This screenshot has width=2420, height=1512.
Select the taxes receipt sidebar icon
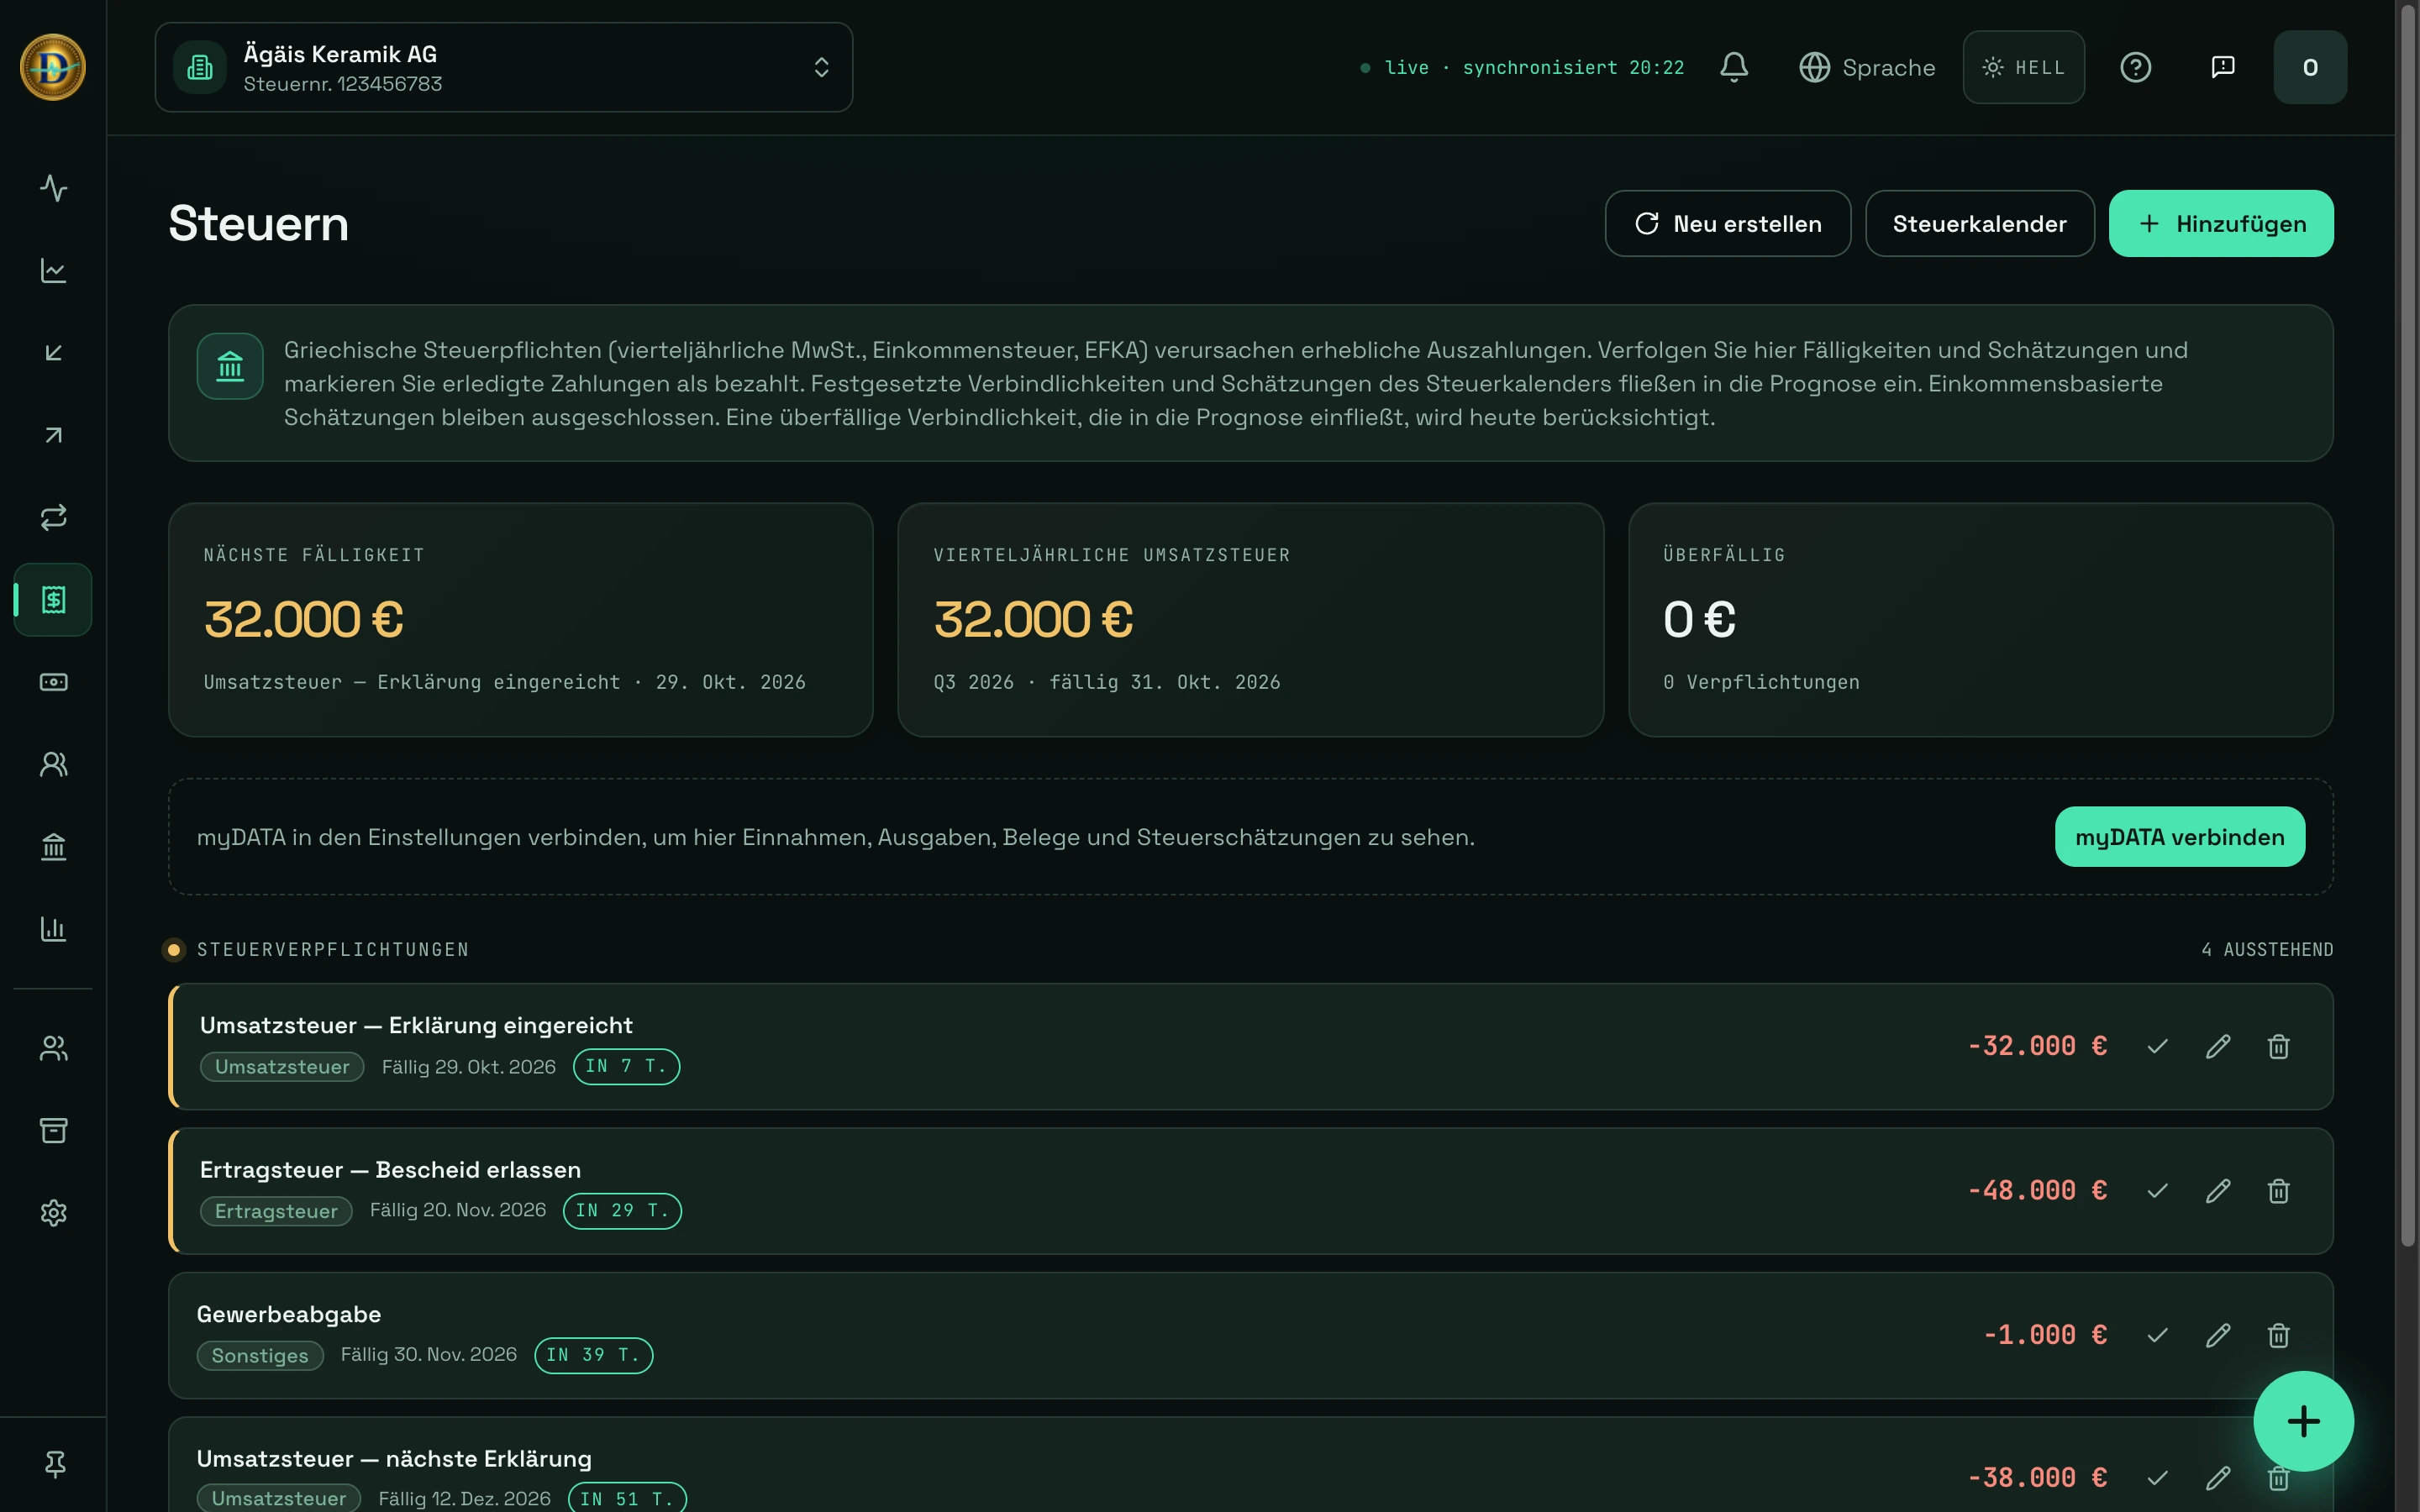tap(53, 600)
